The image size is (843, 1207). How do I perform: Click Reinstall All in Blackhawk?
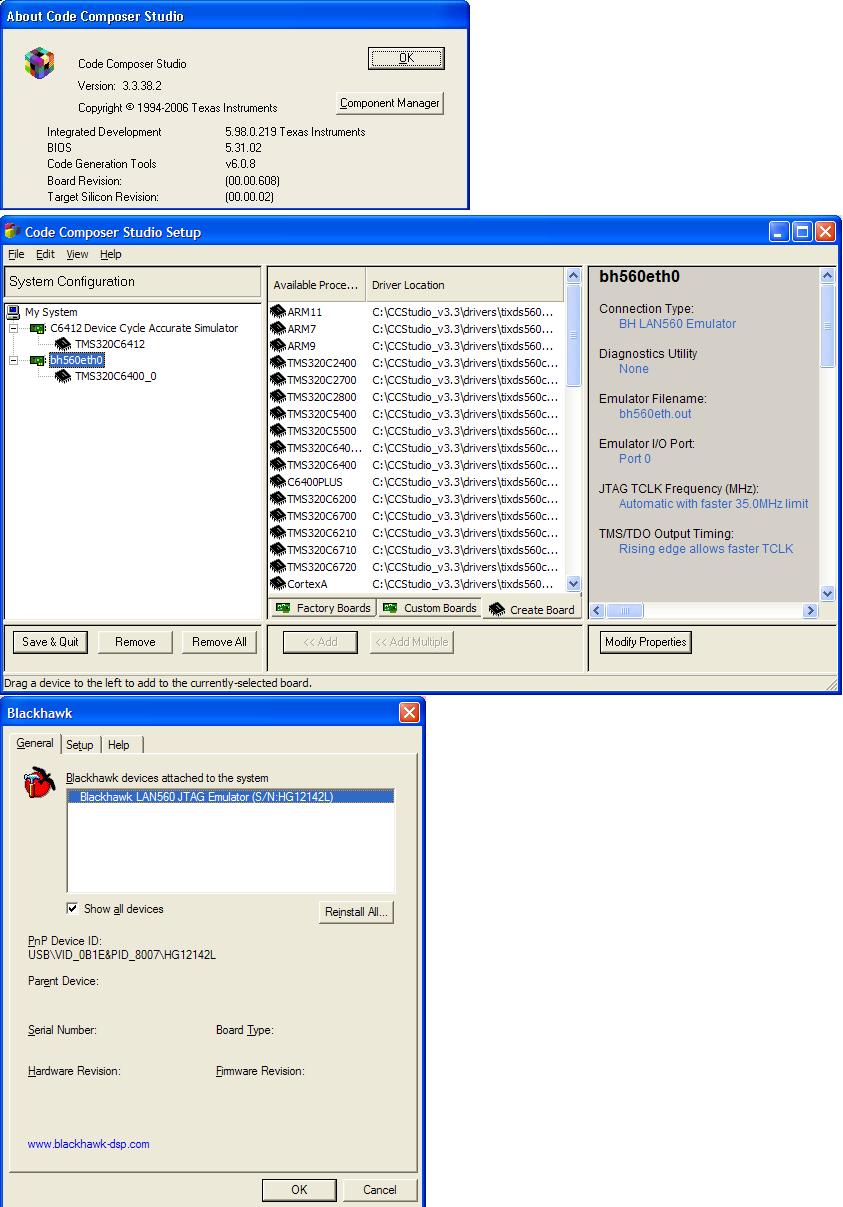[x=356, y=912]
